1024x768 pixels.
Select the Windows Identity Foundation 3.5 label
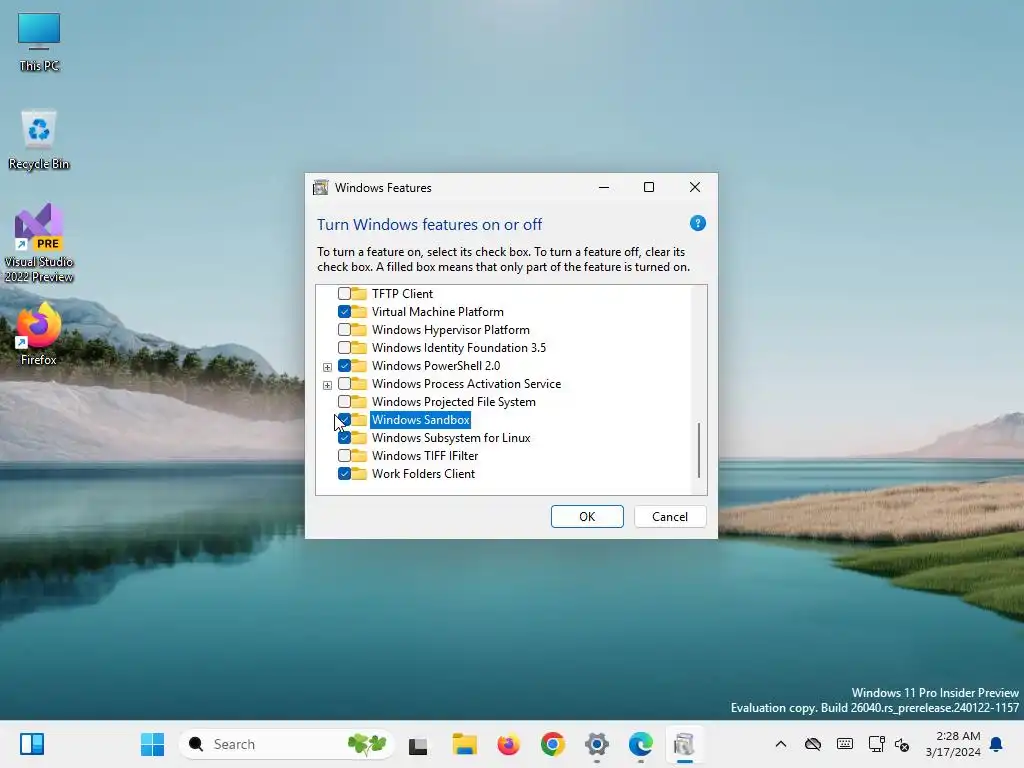458,347
